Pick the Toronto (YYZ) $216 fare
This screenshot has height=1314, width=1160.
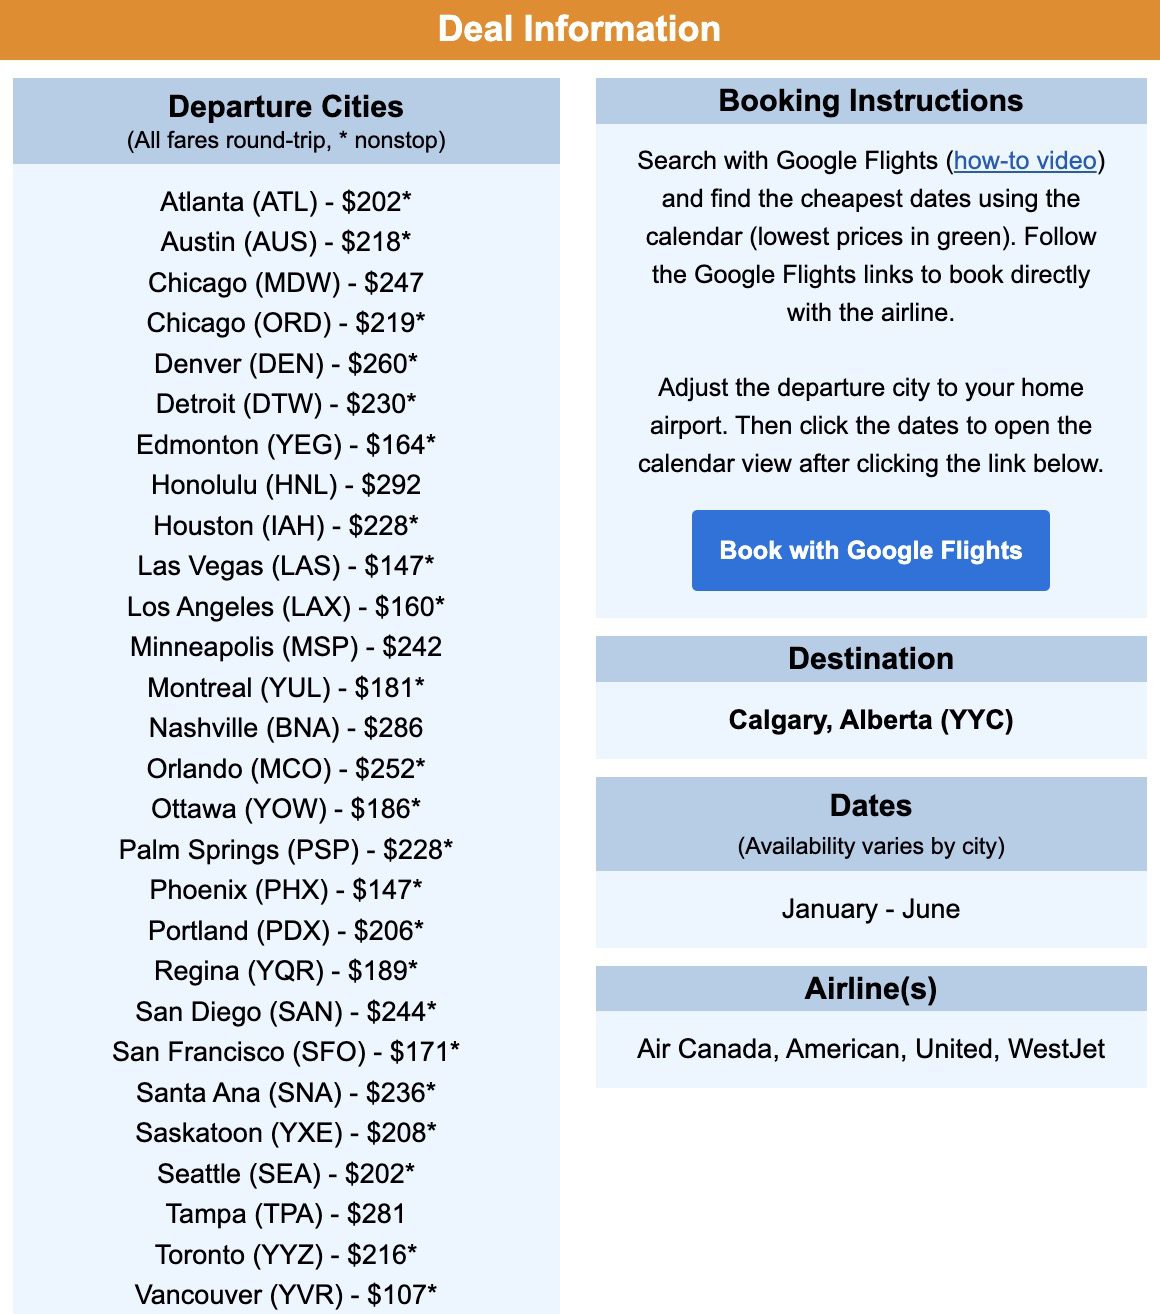tap(286, 1255)
